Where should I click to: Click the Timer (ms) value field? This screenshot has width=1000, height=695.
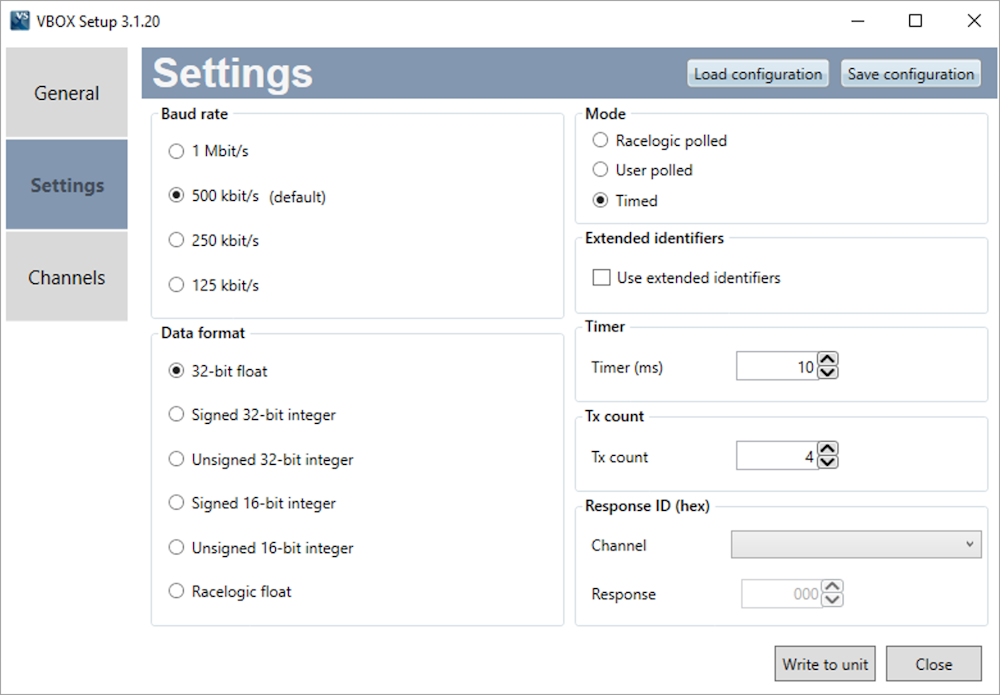tap(776, 366)
